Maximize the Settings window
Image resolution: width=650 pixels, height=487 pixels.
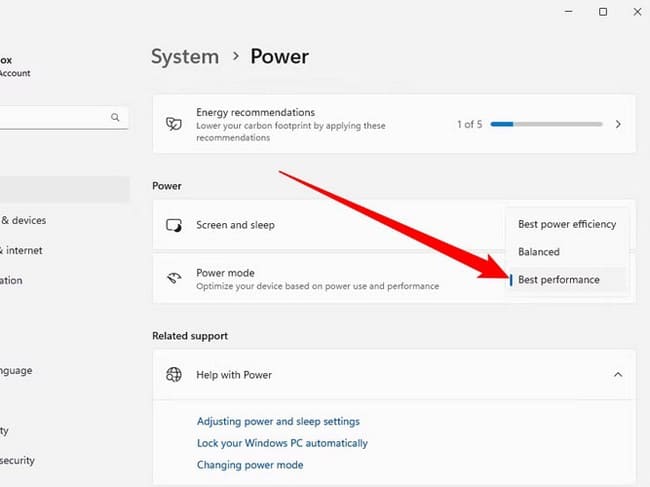tap(603, 12)
